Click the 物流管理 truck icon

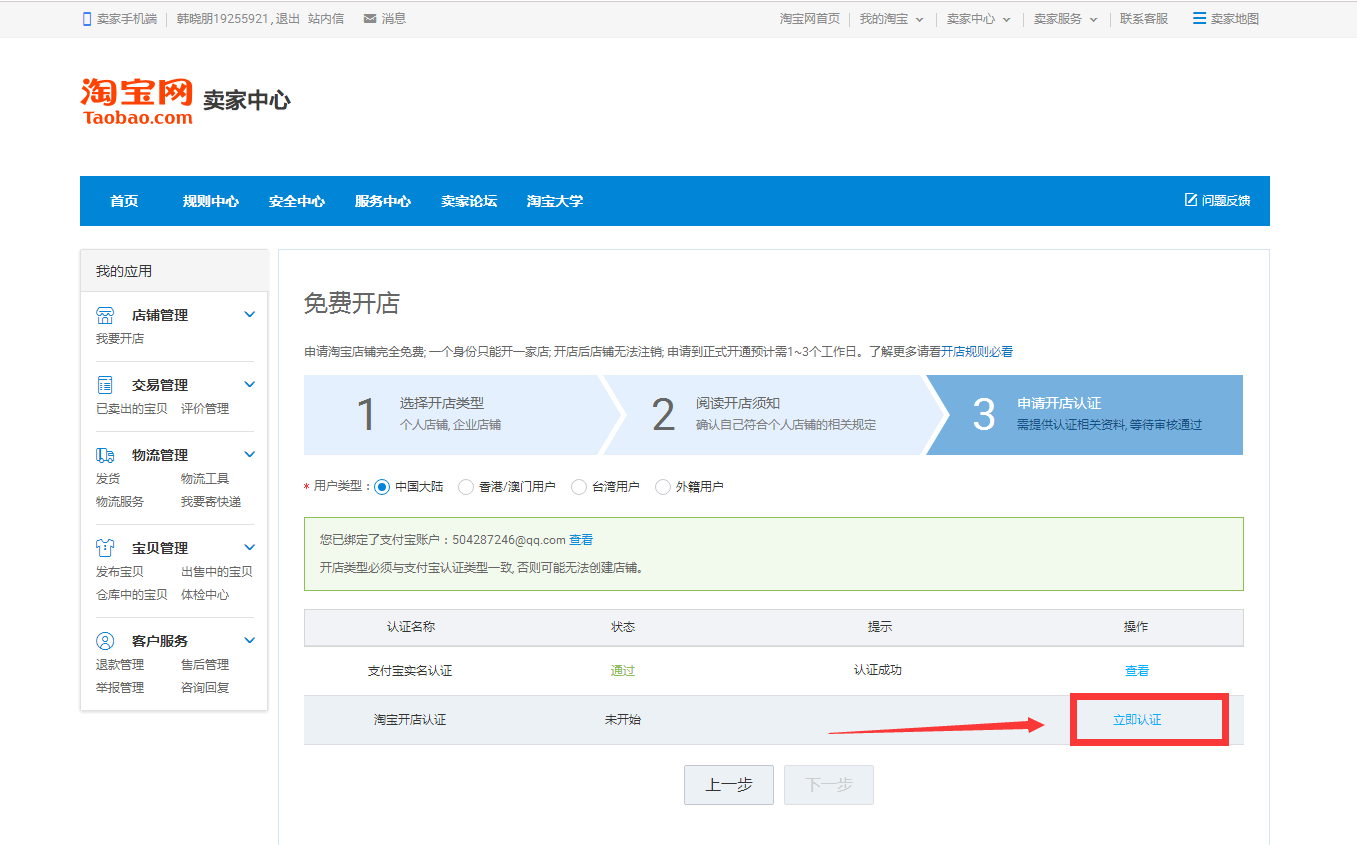(105, 455)
